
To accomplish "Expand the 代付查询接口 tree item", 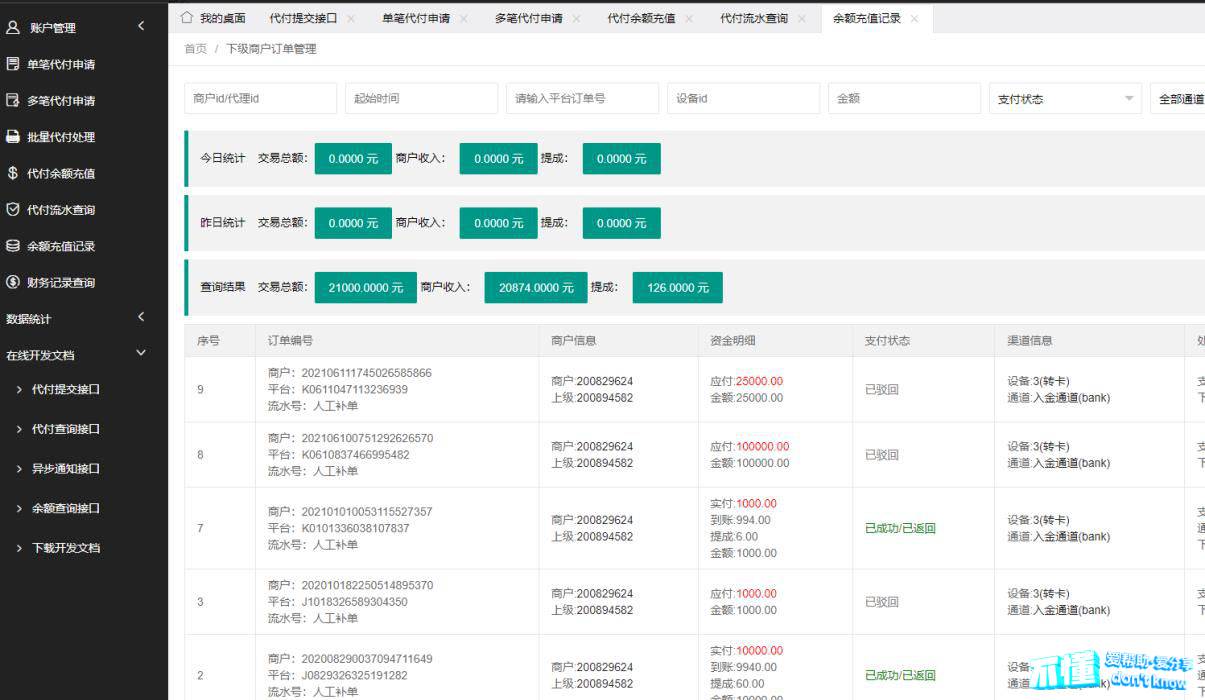I will [x=19, y=429].
